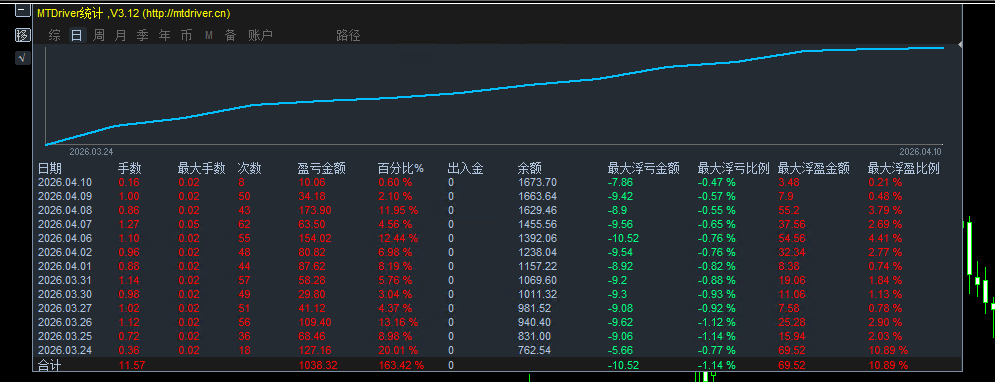Open the 备 tab
Viewport: 995px width, 382px height.
(230, 36)
